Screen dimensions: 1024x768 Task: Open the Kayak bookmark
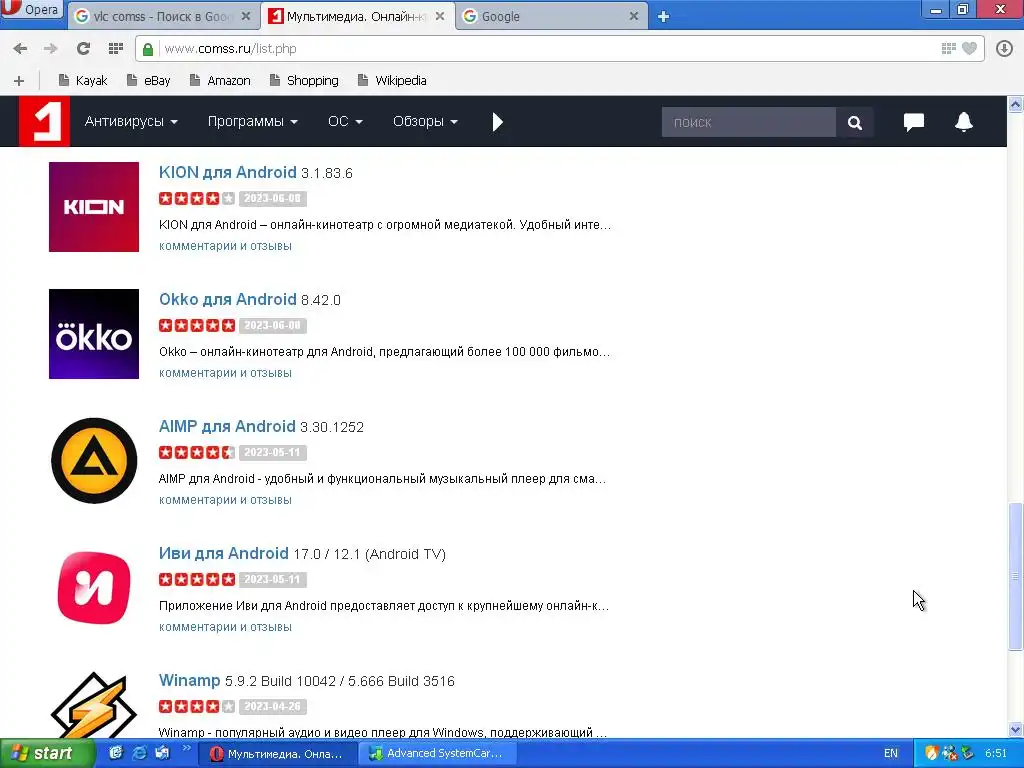pyautogui.click(x=83, y=81)
